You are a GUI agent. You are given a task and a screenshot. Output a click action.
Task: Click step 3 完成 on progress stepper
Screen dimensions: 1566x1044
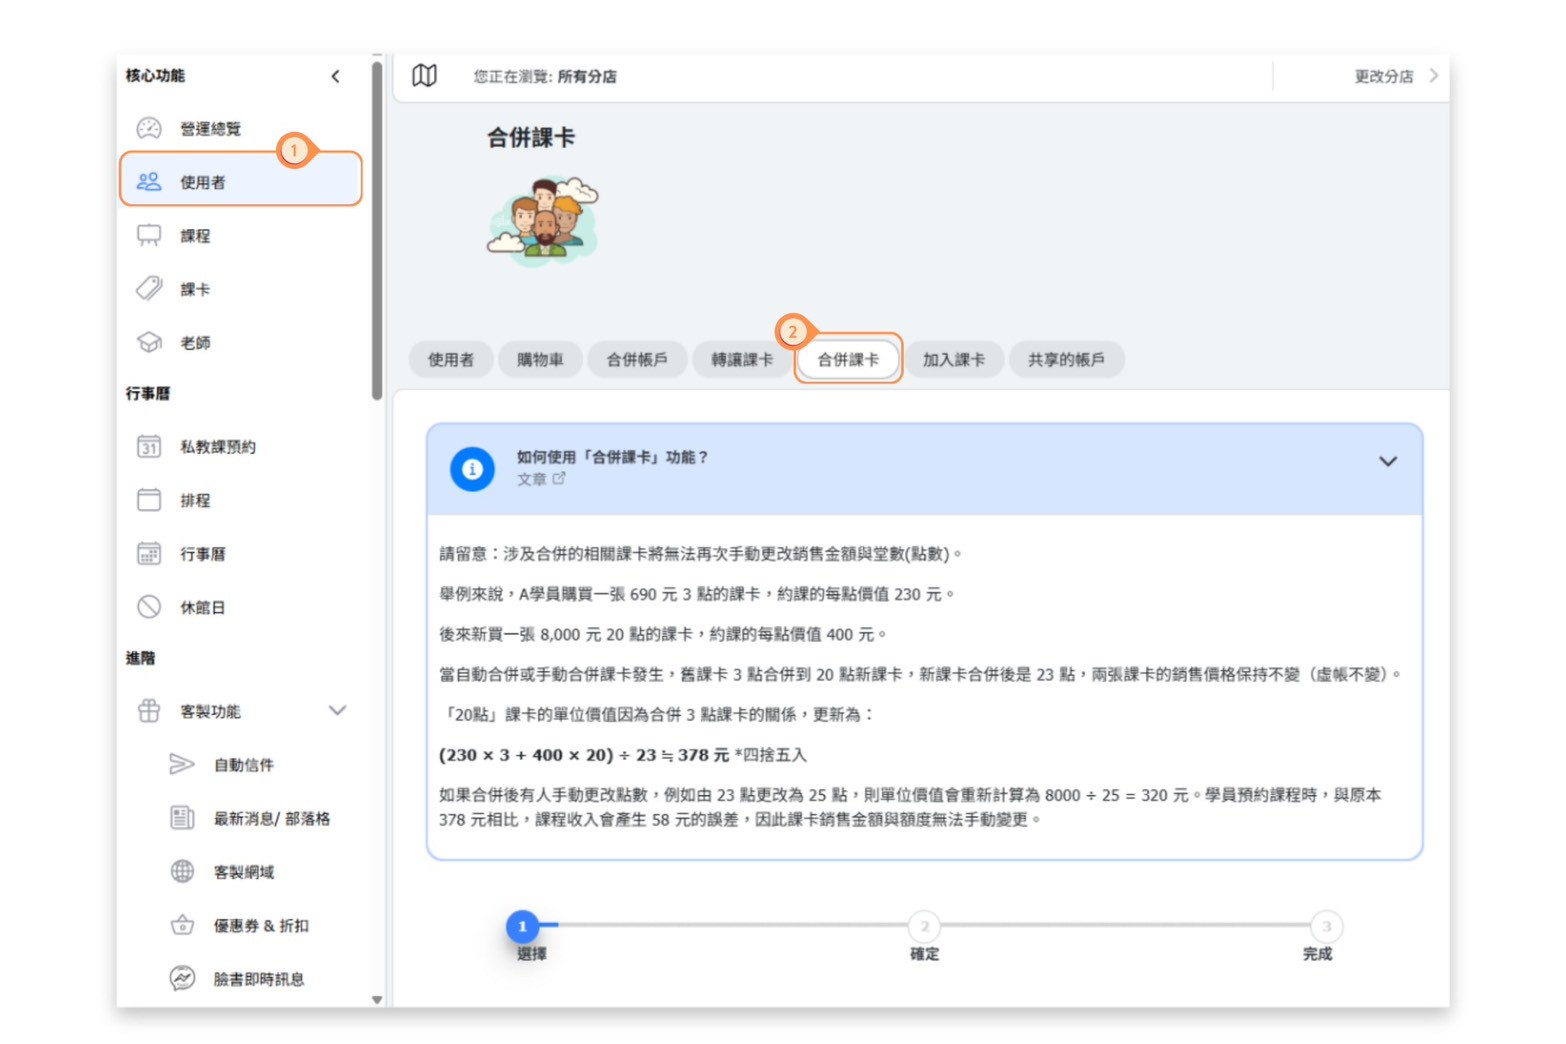(x=1326, y=927)
